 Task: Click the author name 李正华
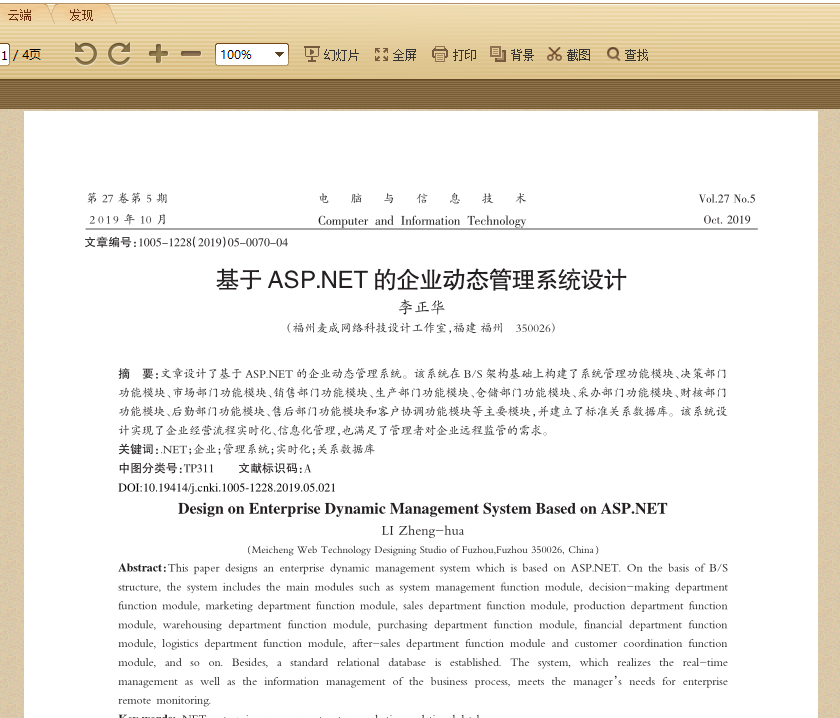click(421, 307)
